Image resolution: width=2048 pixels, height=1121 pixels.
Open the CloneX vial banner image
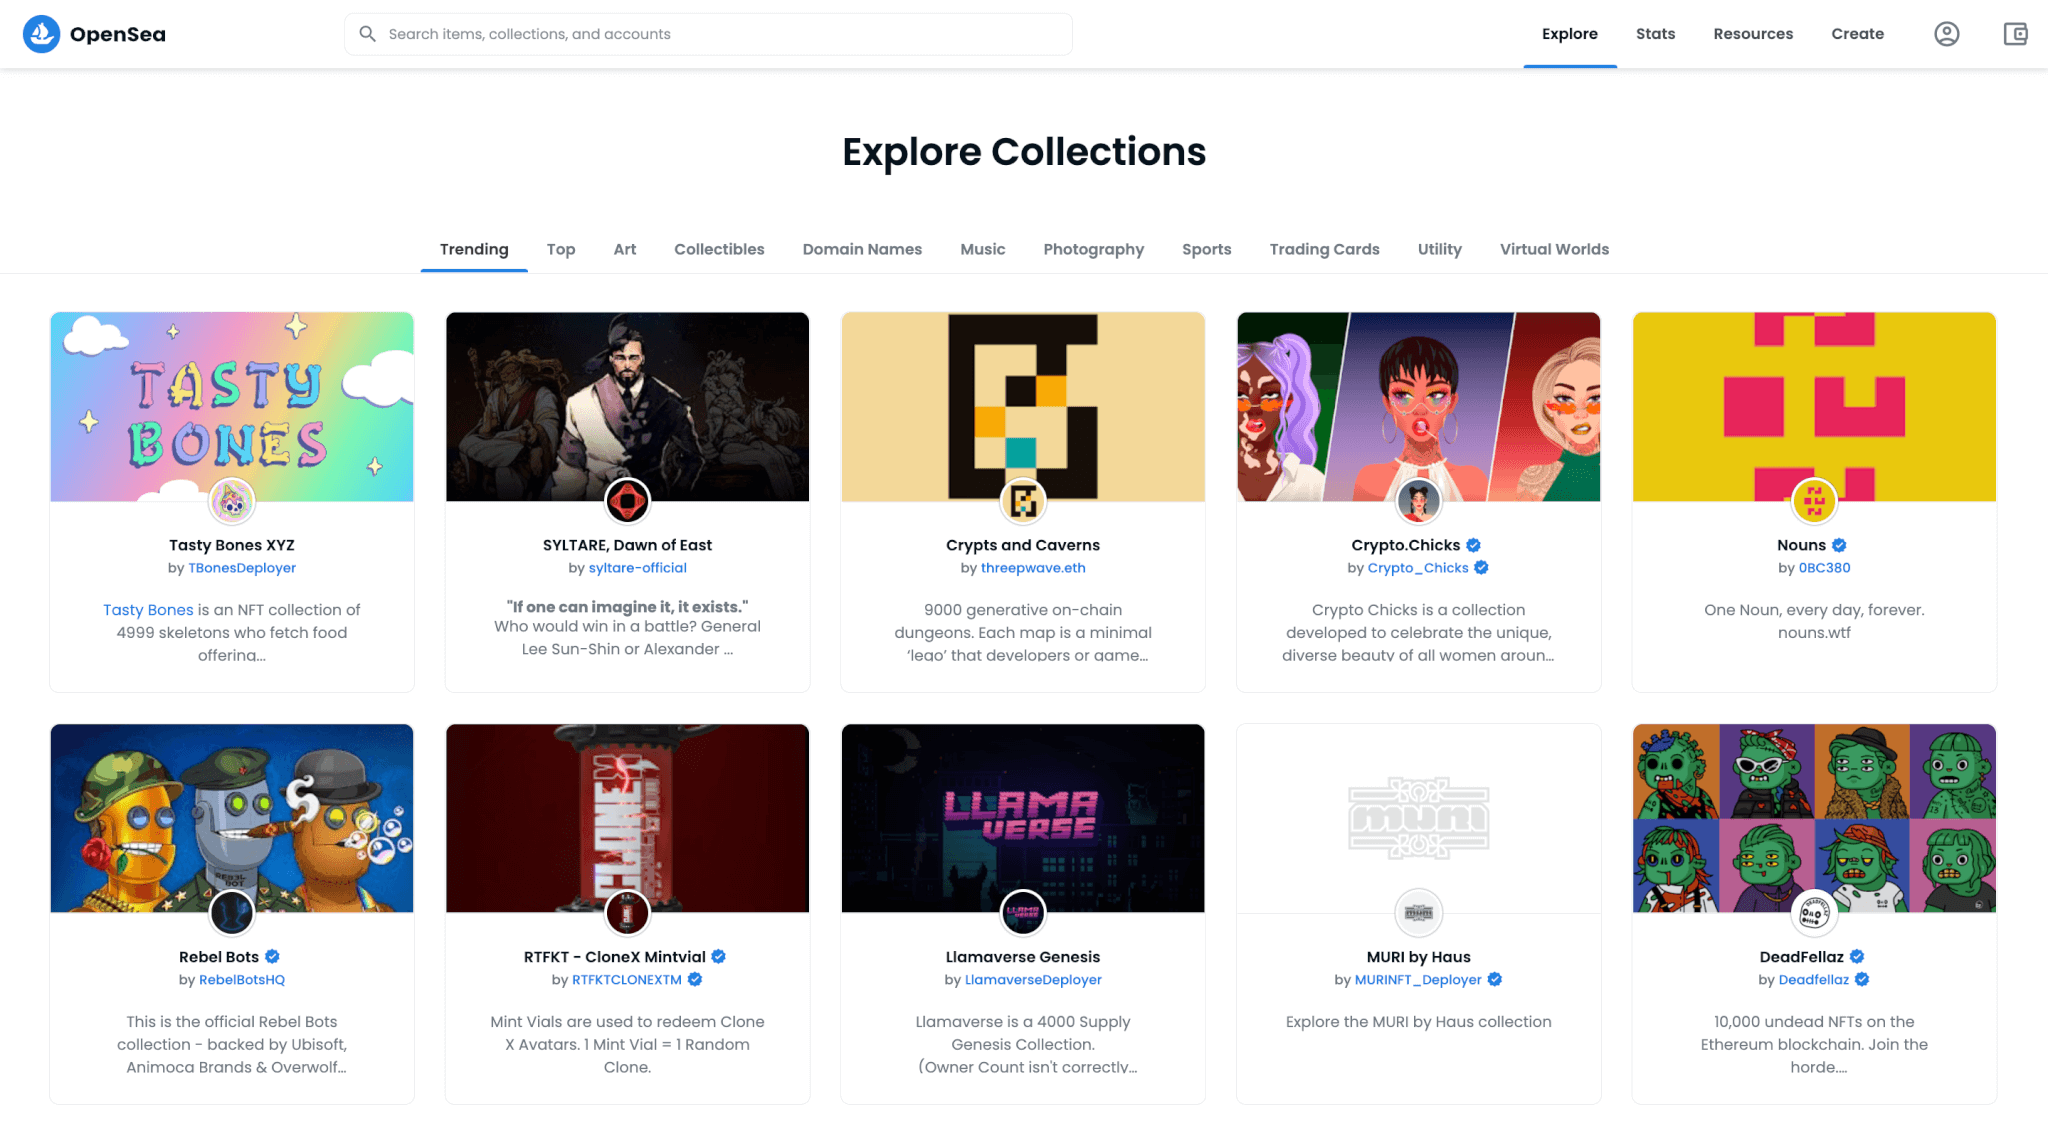(x=627, y=818)
